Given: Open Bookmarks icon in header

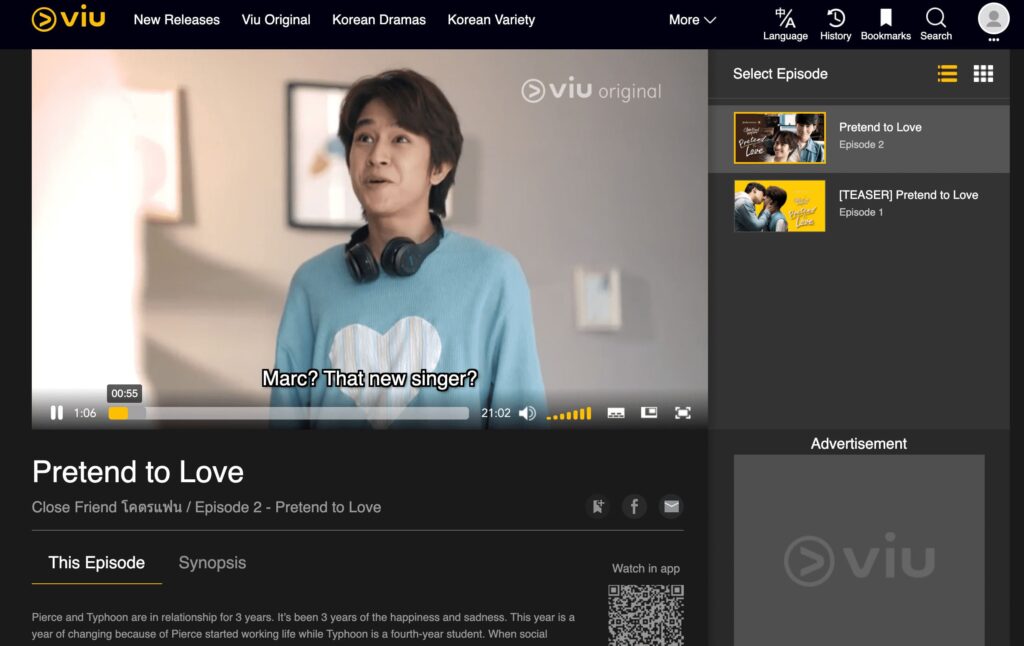Looking at the screenshot, I should click(886, 24).
